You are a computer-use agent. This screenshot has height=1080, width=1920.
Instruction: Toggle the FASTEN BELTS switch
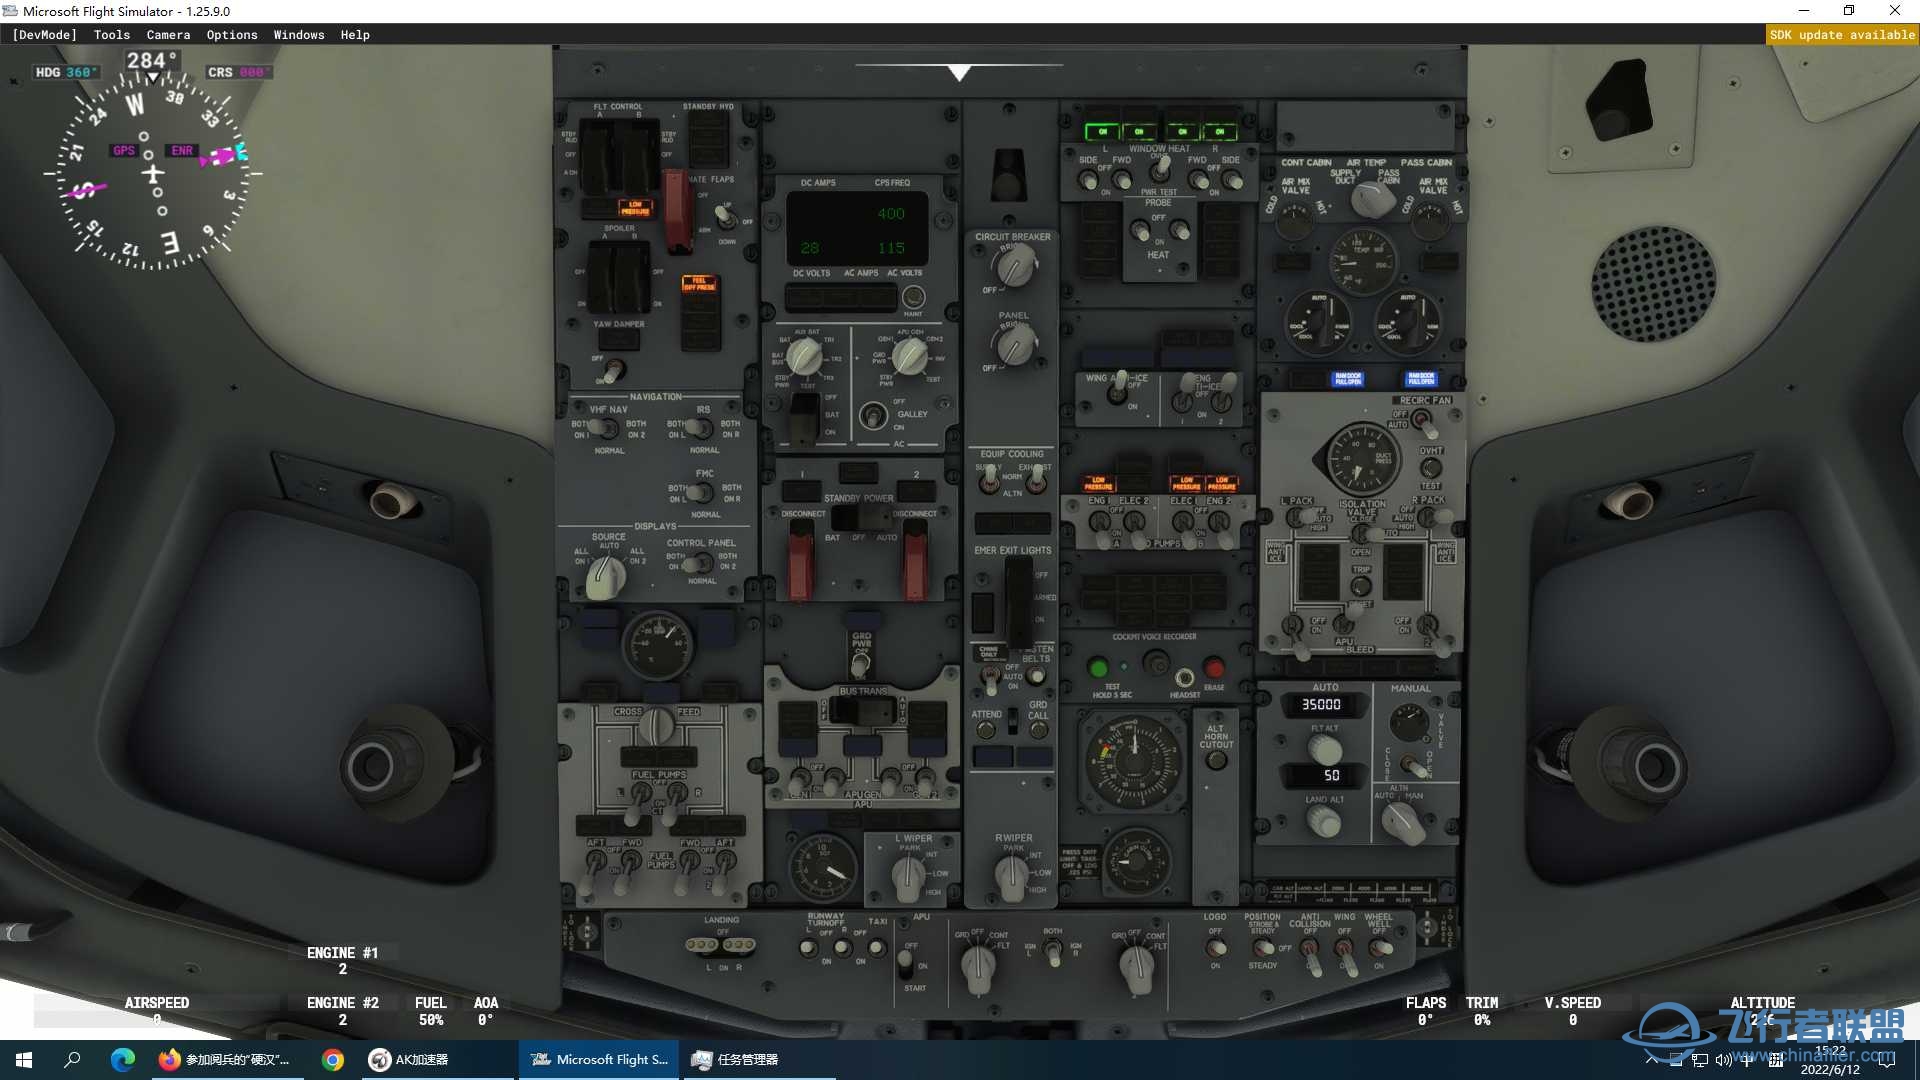pos(1037,677)
